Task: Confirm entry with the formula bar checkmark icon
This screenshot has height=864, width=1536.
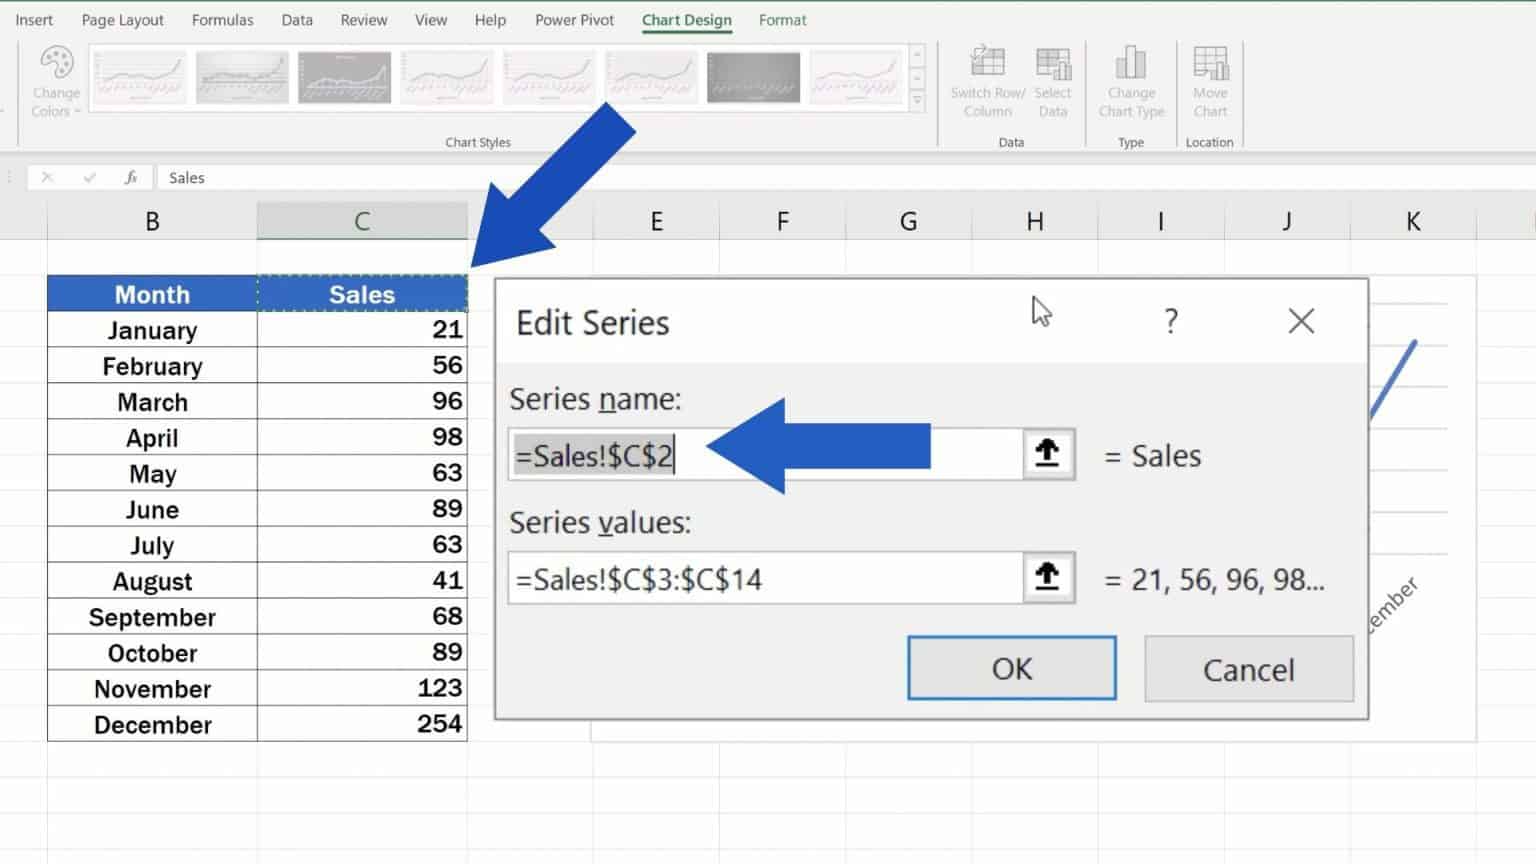Action: [x=90, y=177]
